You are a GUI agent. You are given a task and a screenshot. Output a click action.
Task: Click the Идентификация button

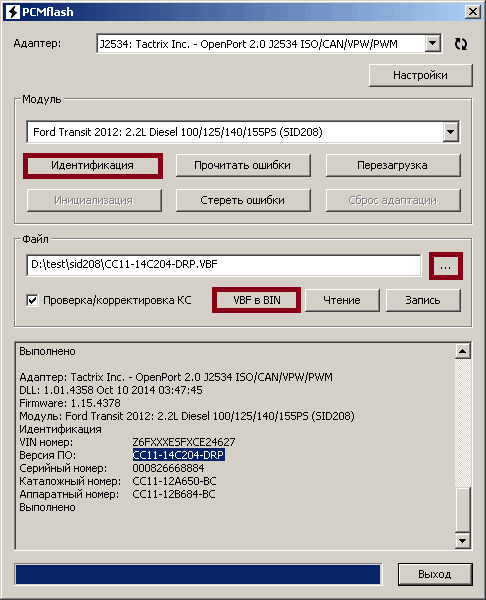(93, 165)
